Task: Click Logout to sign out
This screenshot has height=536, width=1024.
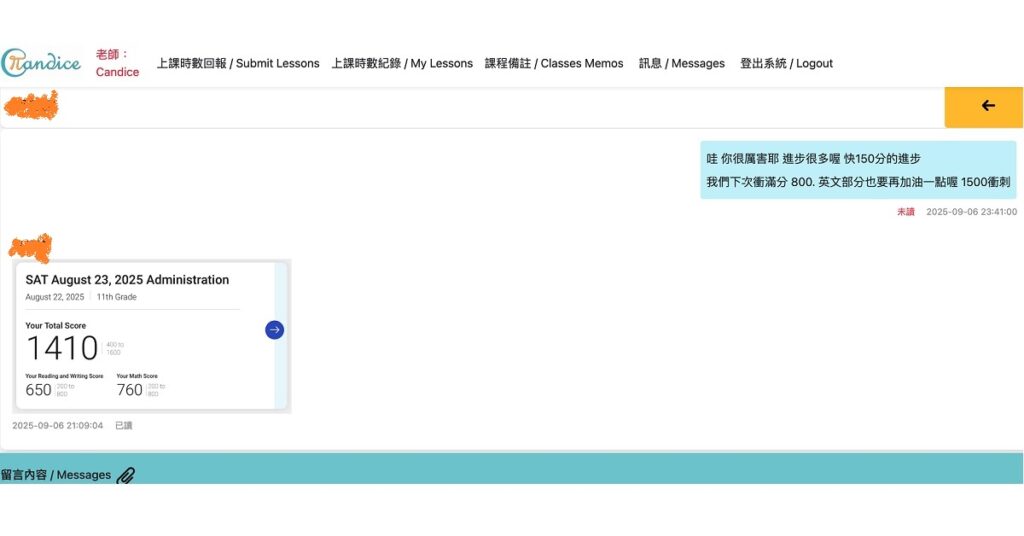Action: pos(786,63)
